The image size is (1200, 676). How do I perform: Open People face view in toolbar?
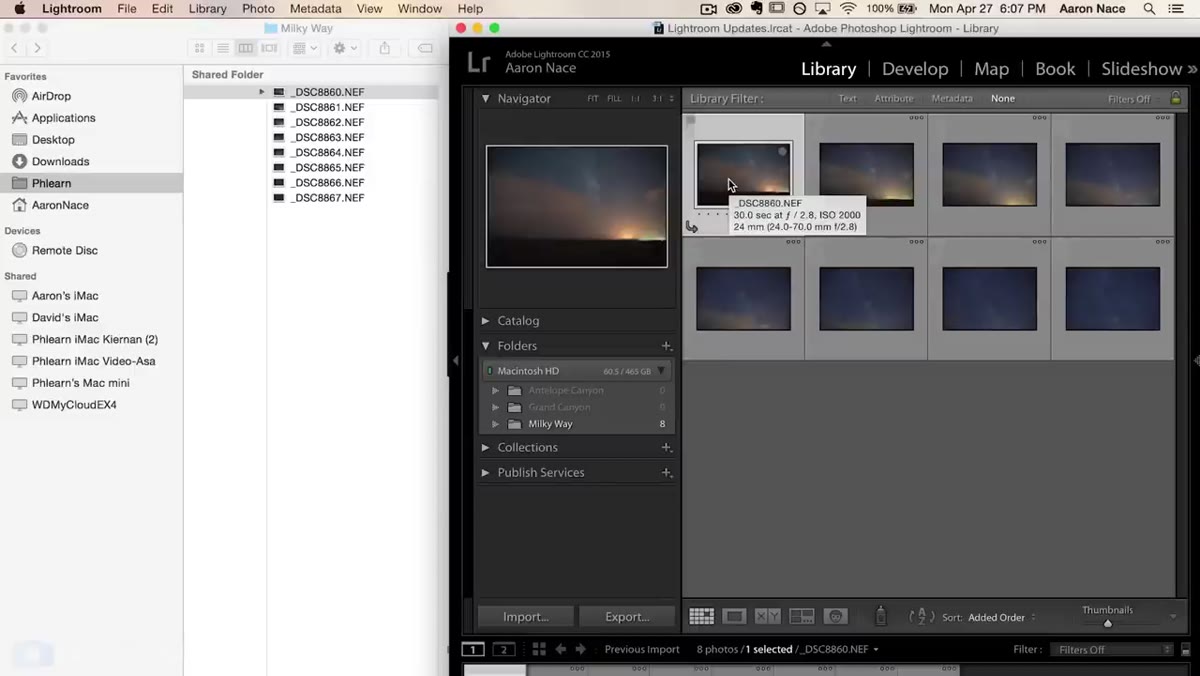click(x=836, y=617)
